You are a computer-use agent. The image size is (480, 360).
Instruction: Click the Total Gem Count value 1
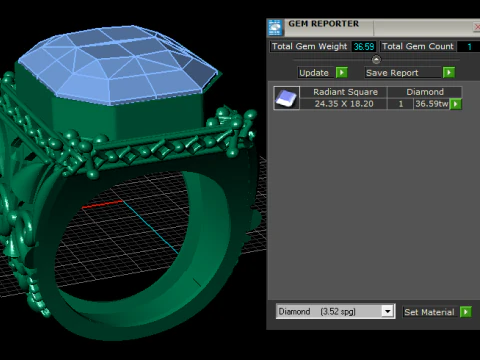[469, 47]
